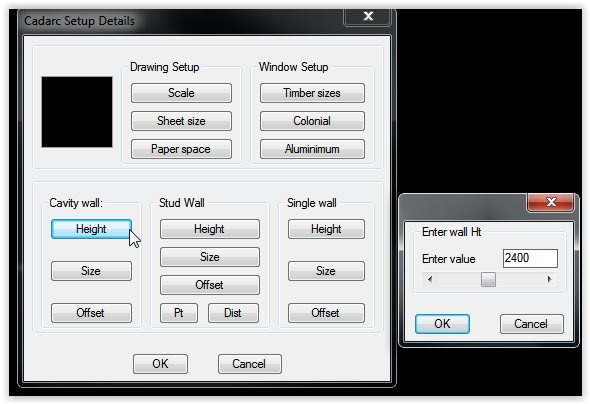Click the Enter value field showing 2400
This screenshot has height=404, width=590.
point(530,258)
